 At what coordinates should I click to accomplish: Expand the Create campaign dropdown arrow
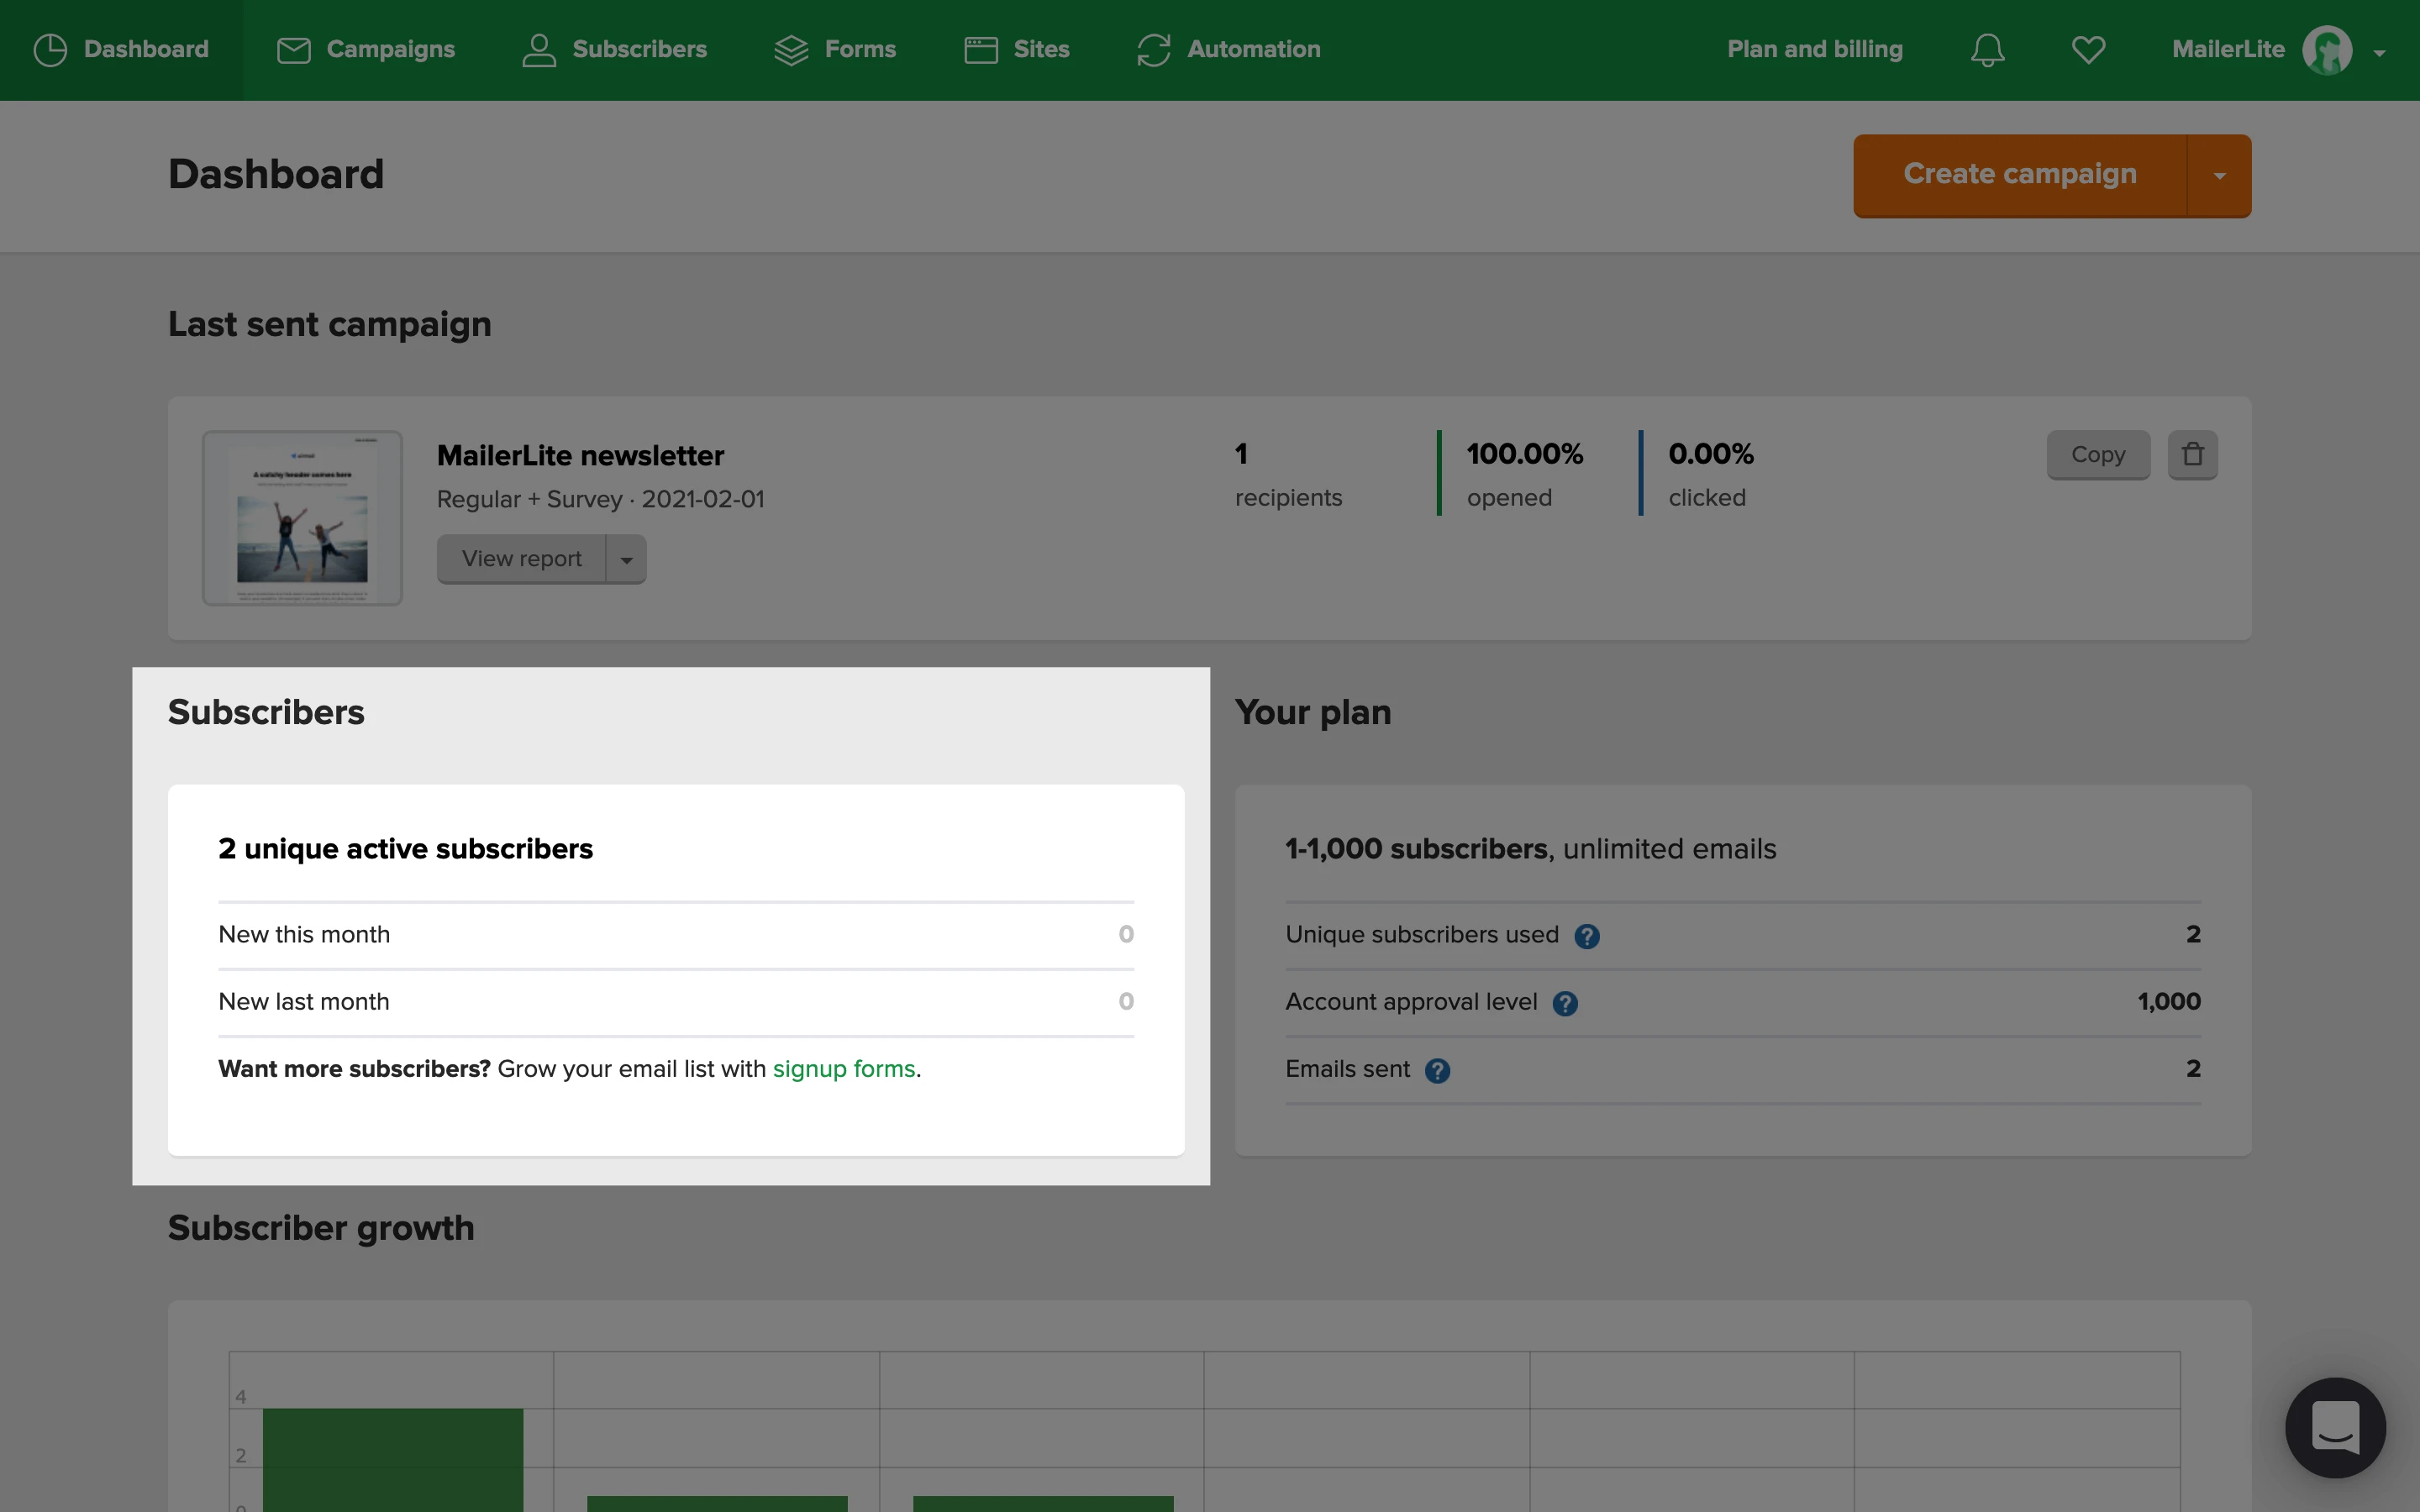pyautogui.click(x=2219, y=176)
